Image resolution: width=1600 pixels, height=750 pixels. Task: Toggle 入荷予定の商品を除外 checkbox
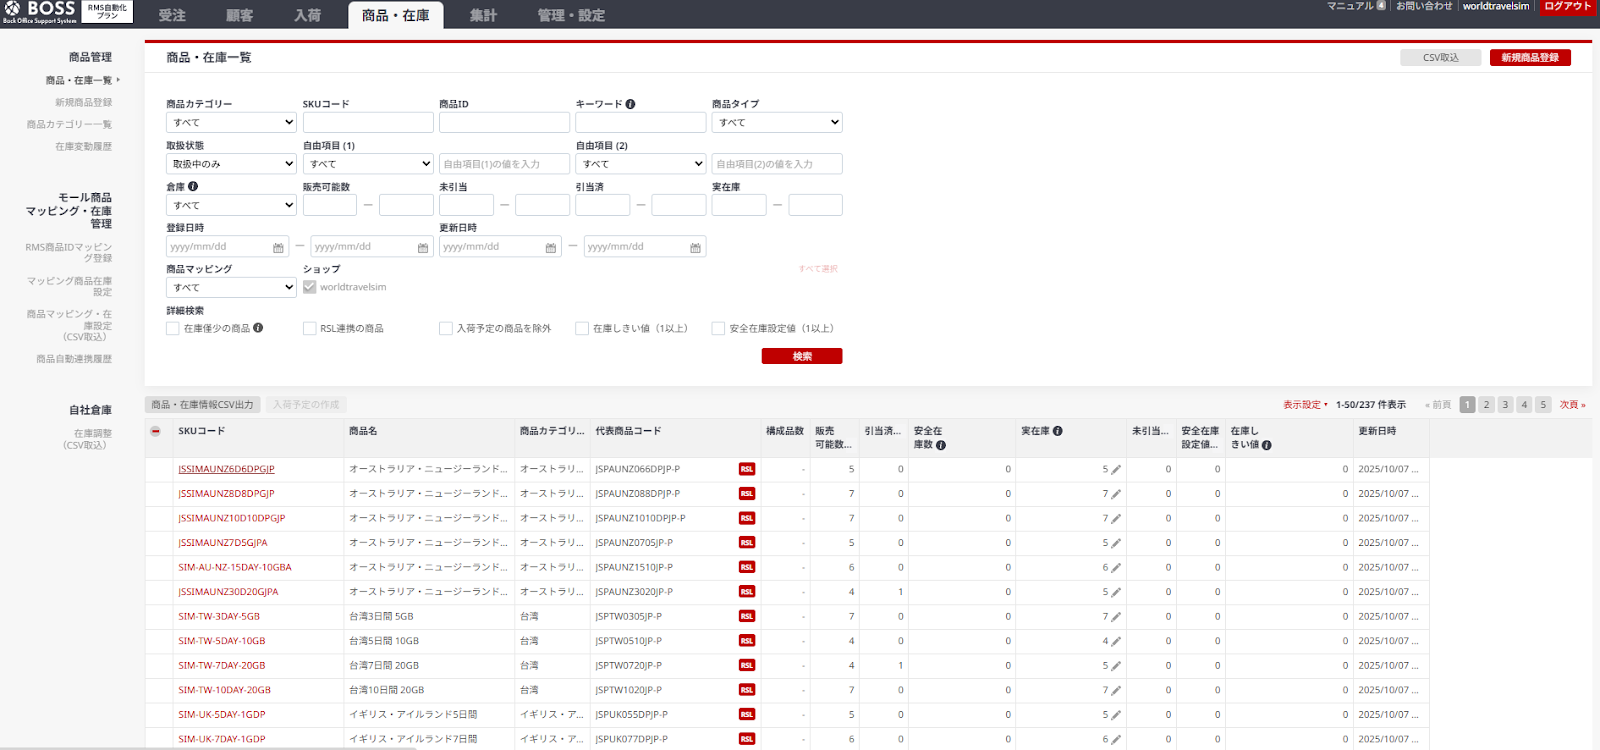(446, 328)
